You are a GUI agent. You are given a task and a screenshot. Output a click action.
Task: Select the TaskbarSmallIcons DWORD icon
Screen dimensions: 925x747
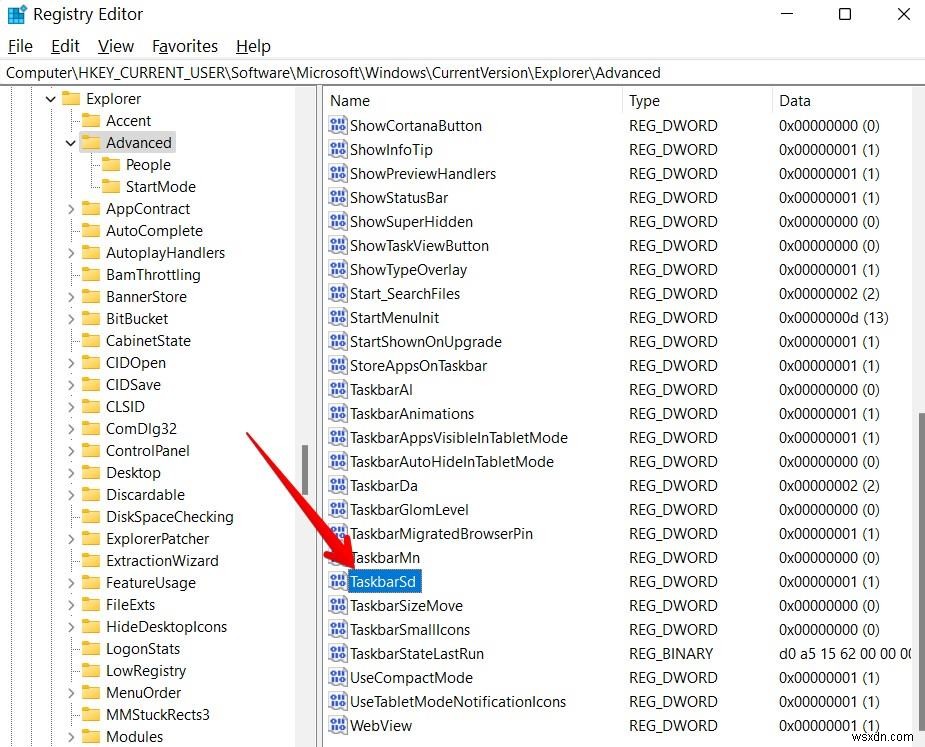pos(337,629)
